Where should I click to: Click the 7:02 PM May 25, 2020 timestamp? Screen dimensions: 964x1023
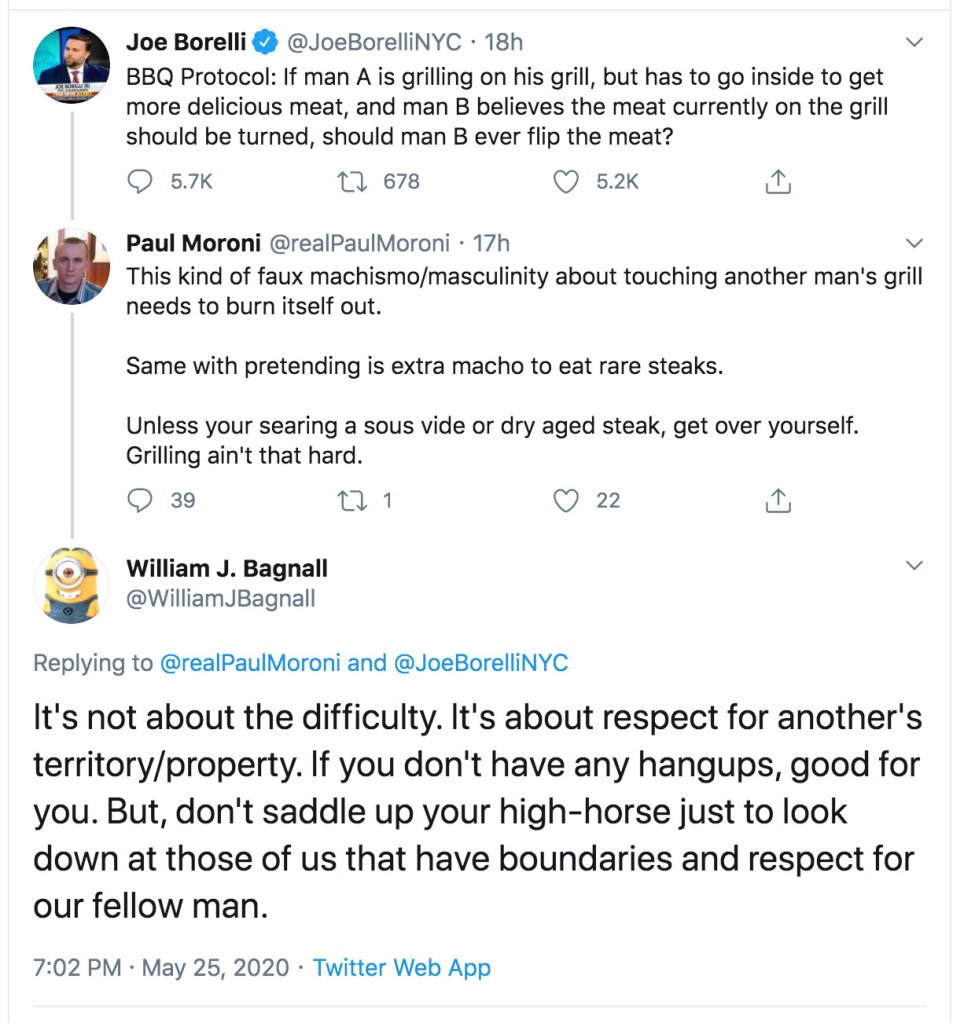click(162, 968)
